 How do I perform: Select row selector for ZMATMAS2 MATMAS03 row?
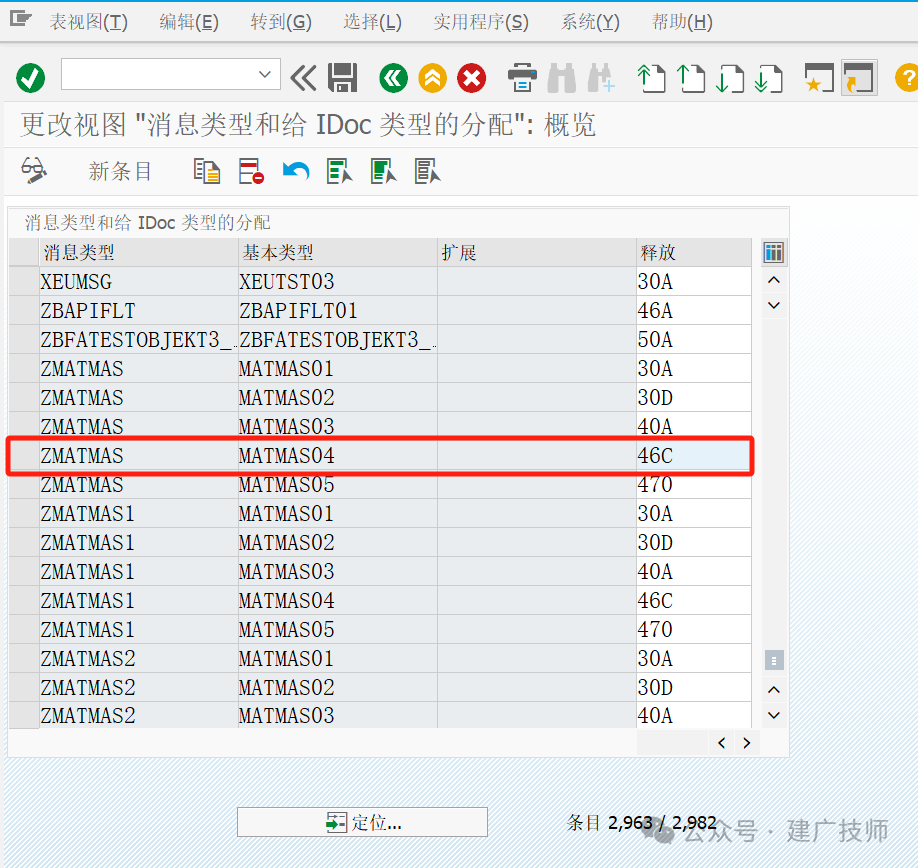coord(24,716)
